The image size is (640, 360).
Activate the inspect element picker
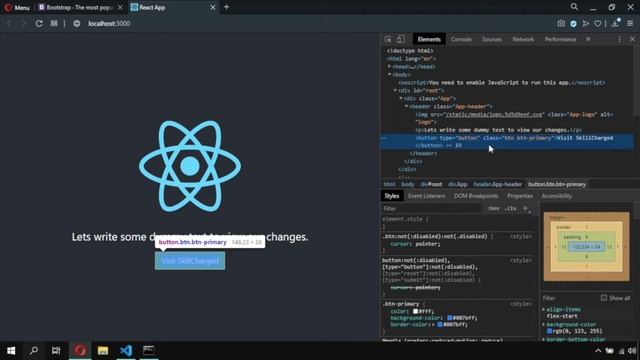[x=388, y=39]
